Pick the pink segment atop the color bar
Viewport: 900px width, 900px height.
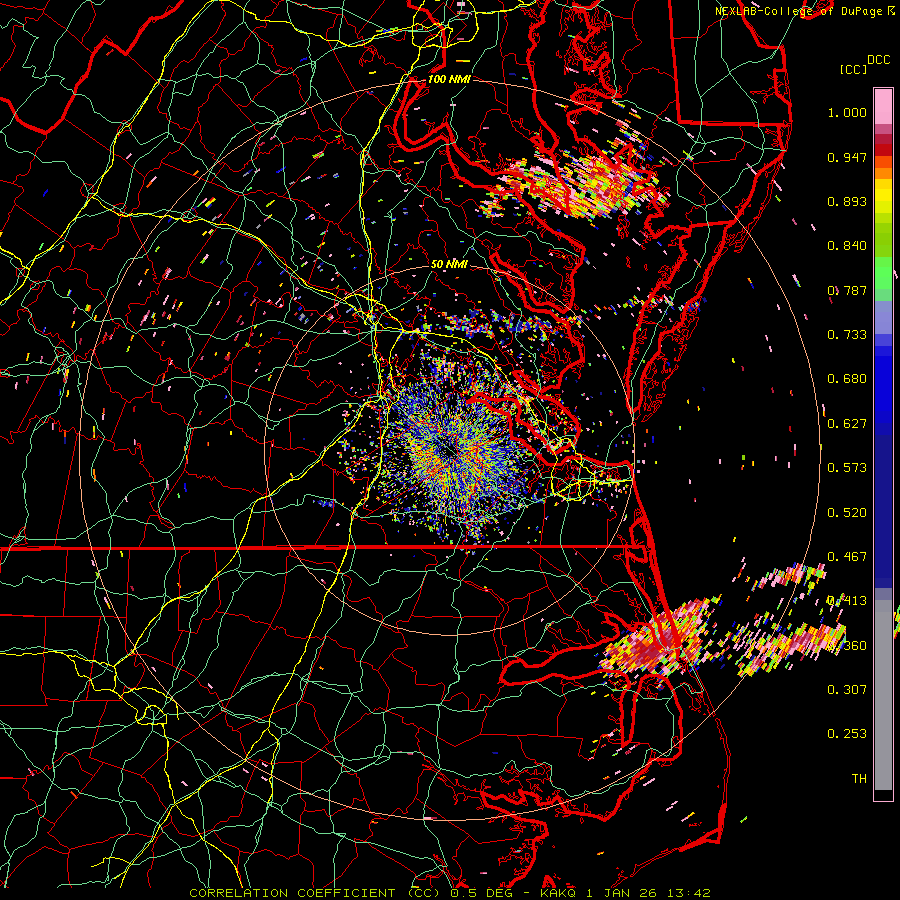pos(883,107)
